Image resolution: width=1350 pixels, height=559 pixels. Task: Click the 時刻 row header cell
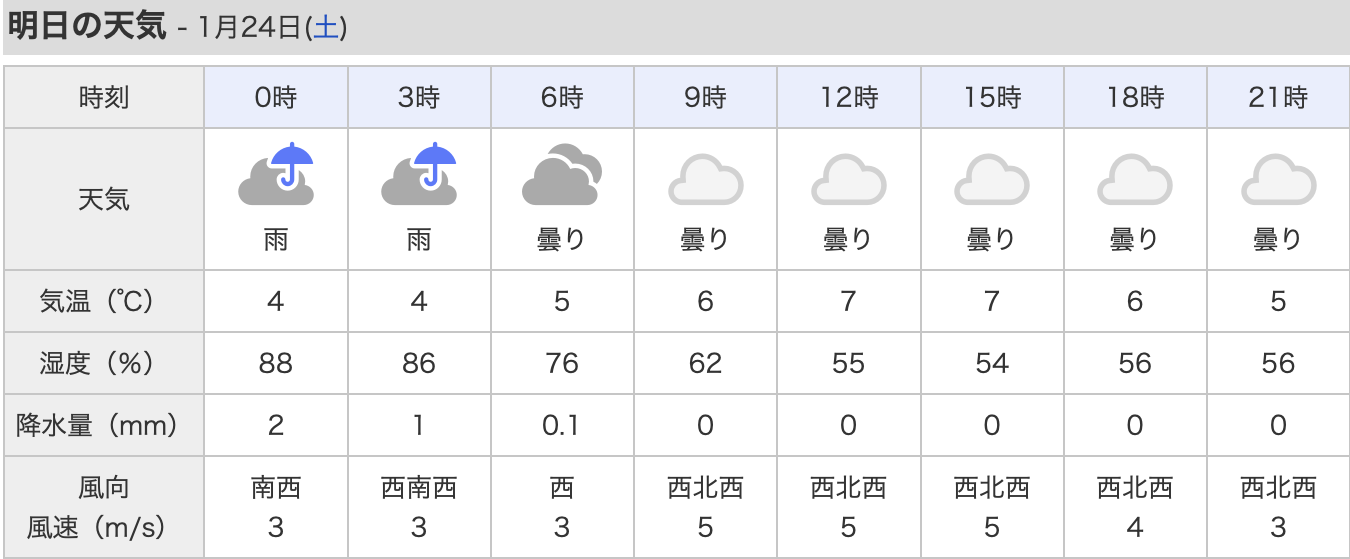(x=104, y=98)
